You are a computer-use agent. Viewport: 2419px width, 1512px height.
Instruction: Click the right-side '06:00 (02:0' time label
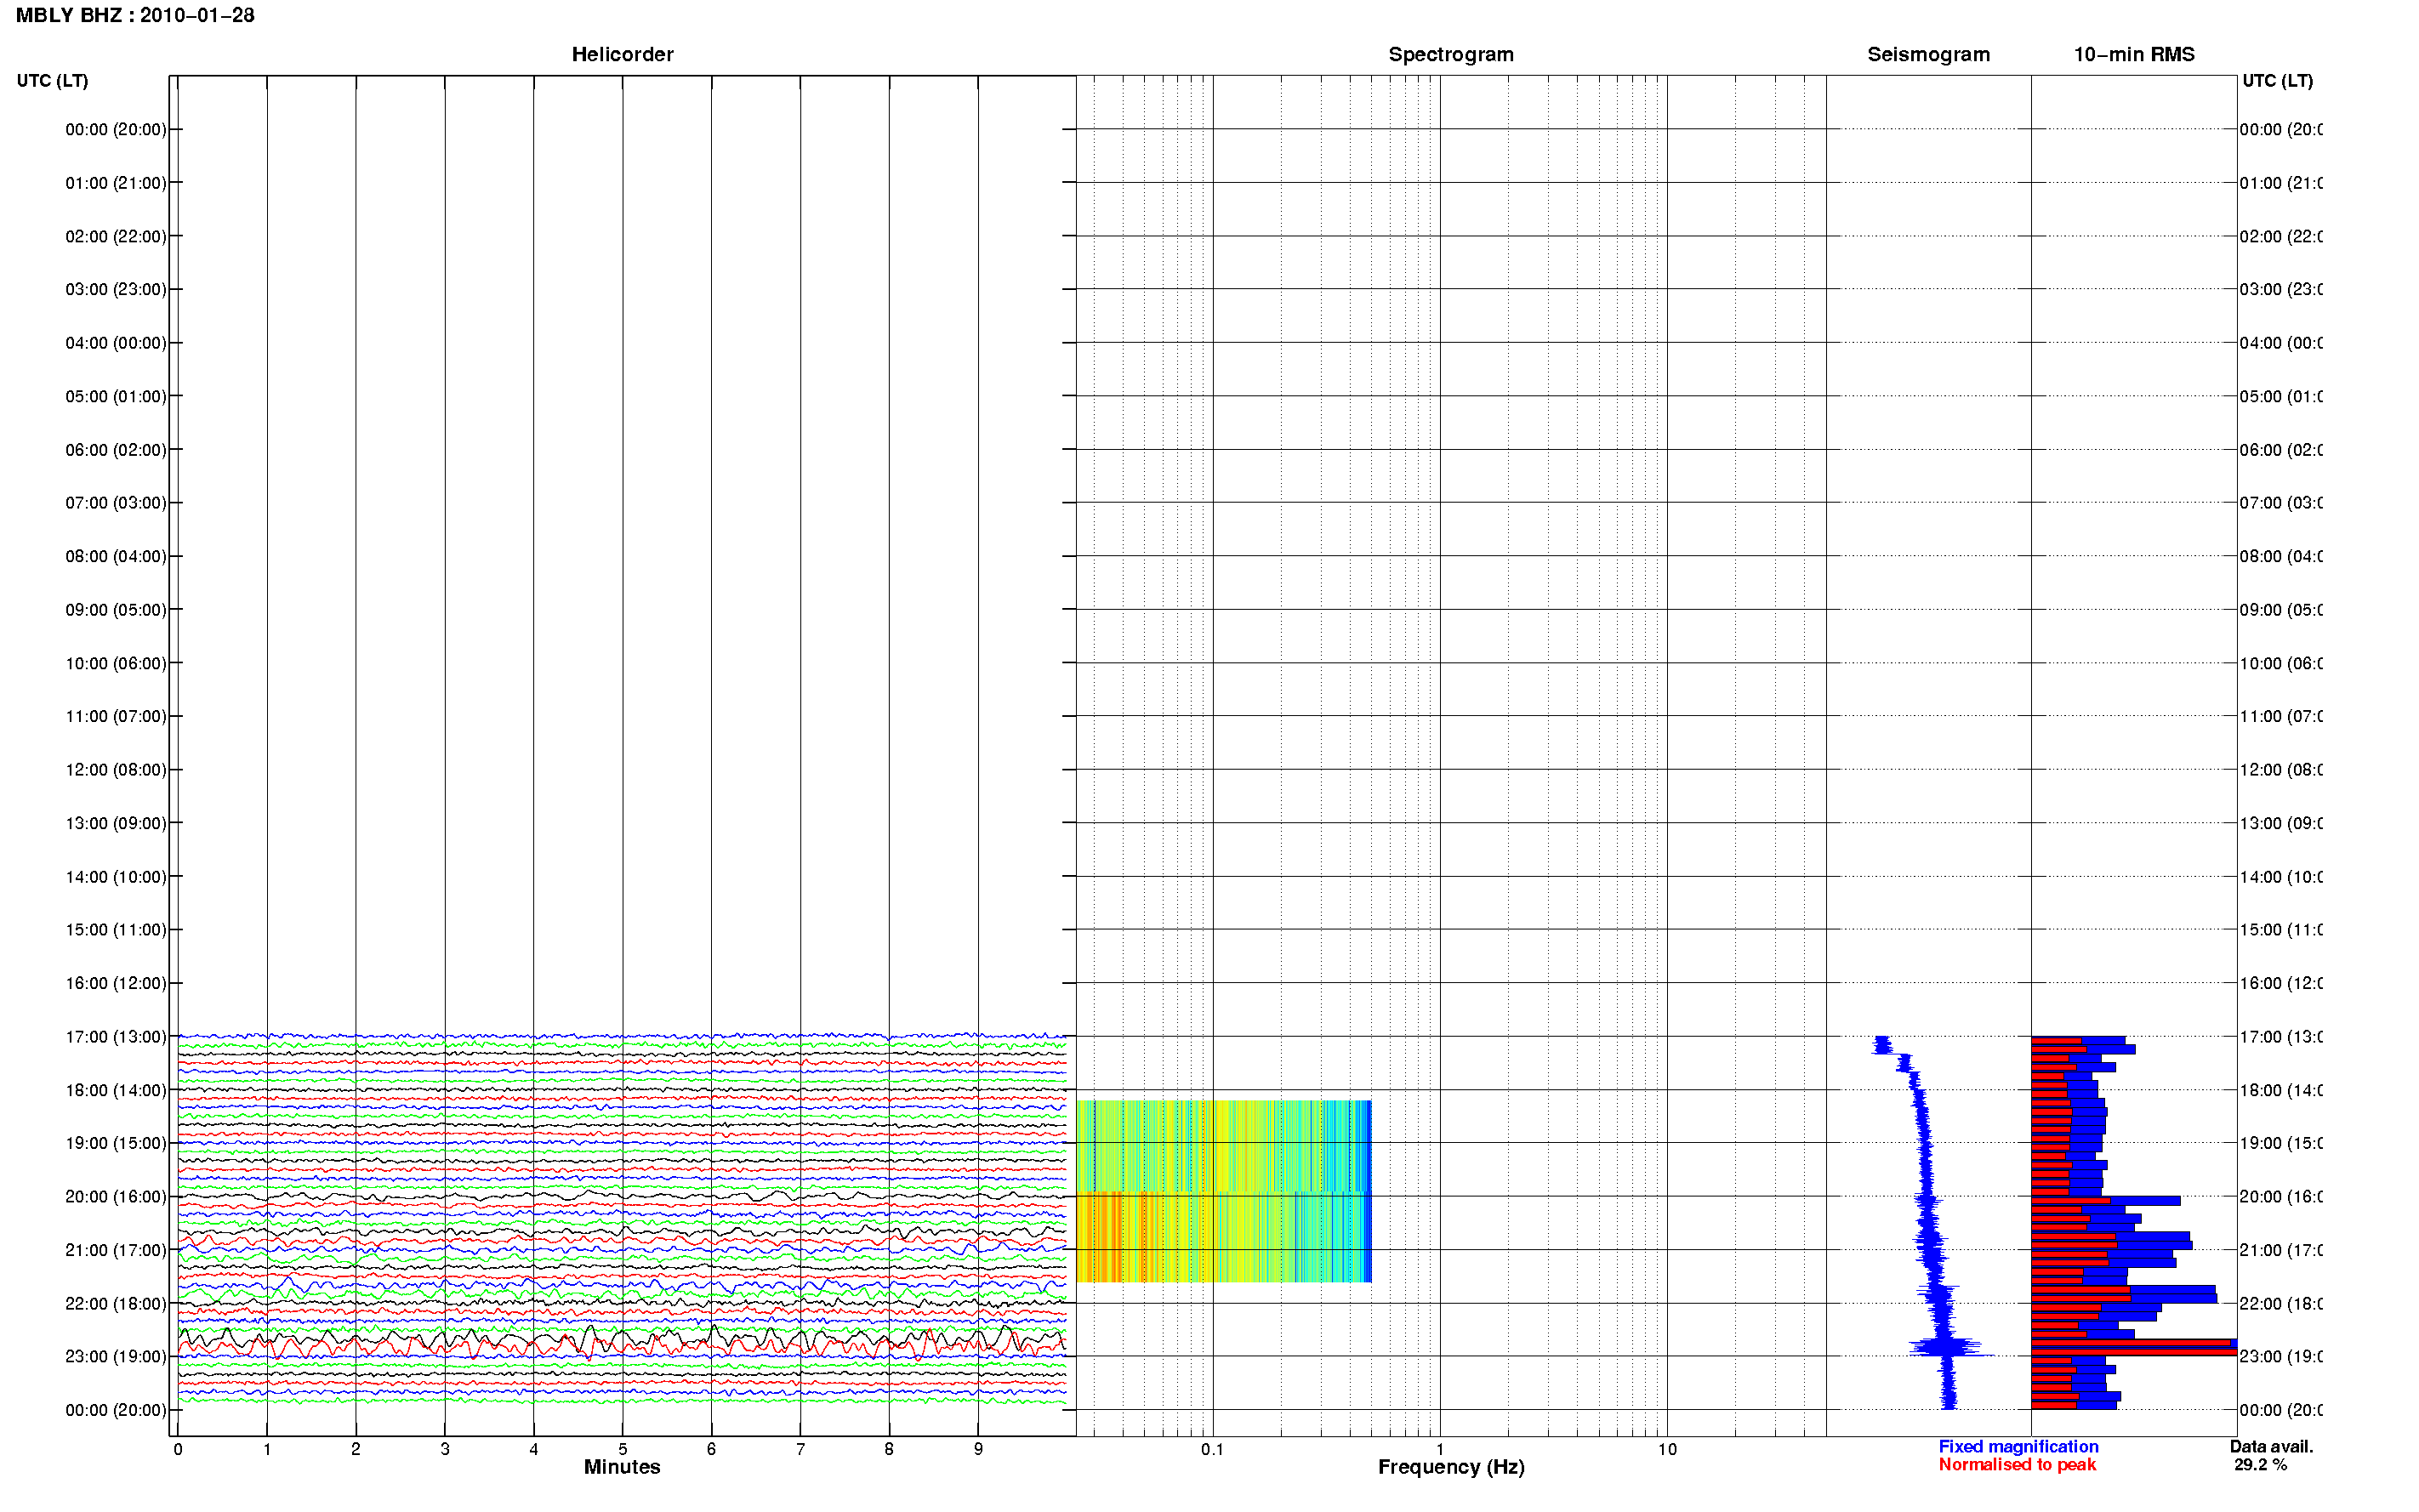coord(2281,450)
